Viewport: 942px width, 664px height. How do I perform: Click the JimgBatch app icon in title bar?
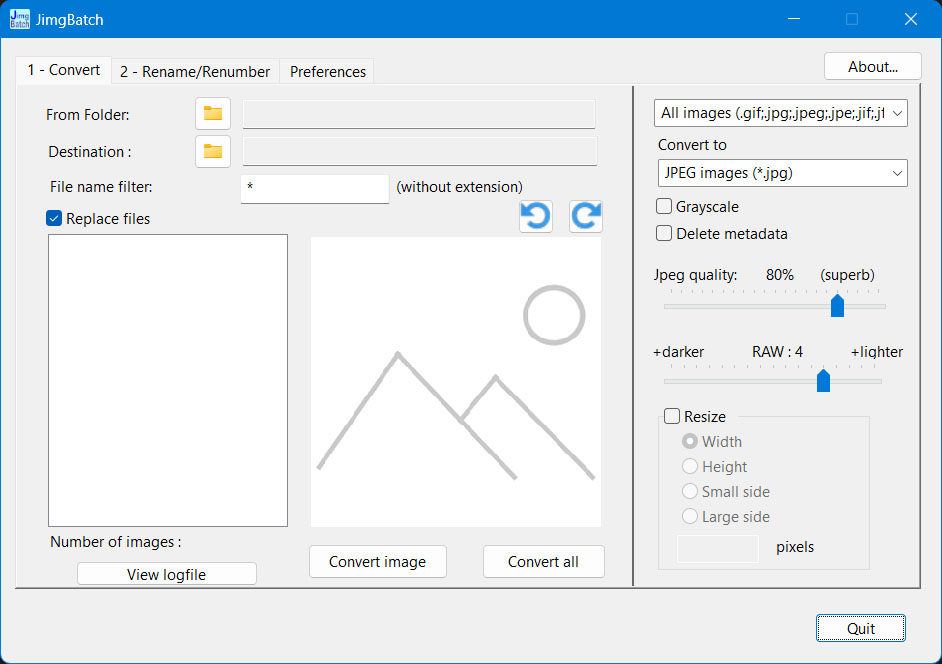tap(20, 19)
